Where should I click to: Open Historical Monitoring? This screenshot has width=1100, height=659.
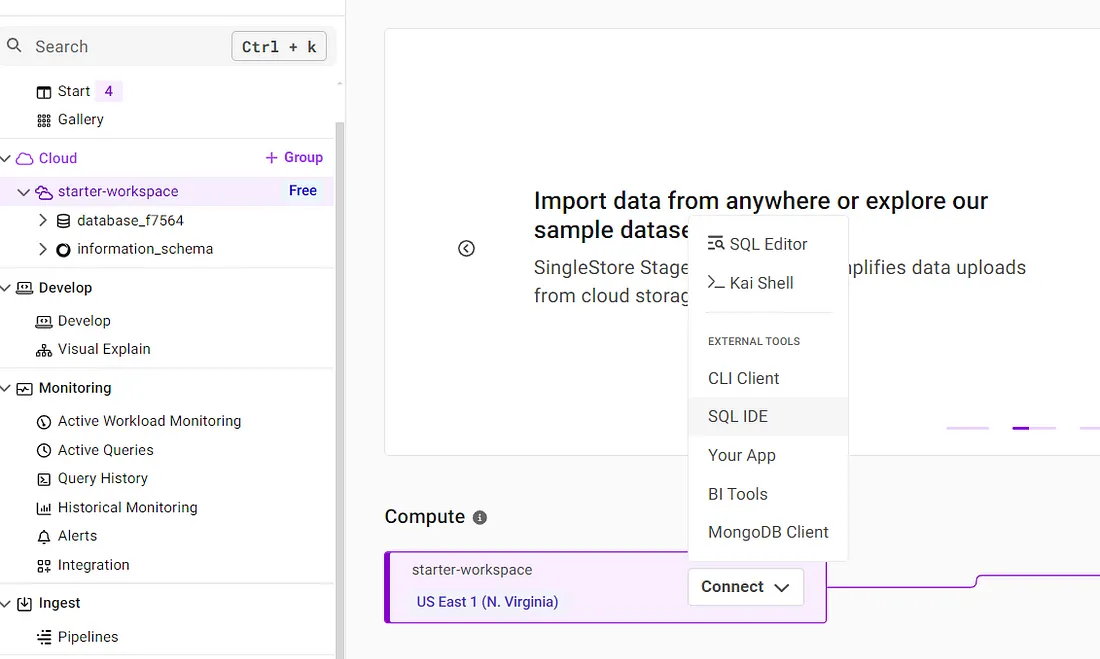point(128,507)
